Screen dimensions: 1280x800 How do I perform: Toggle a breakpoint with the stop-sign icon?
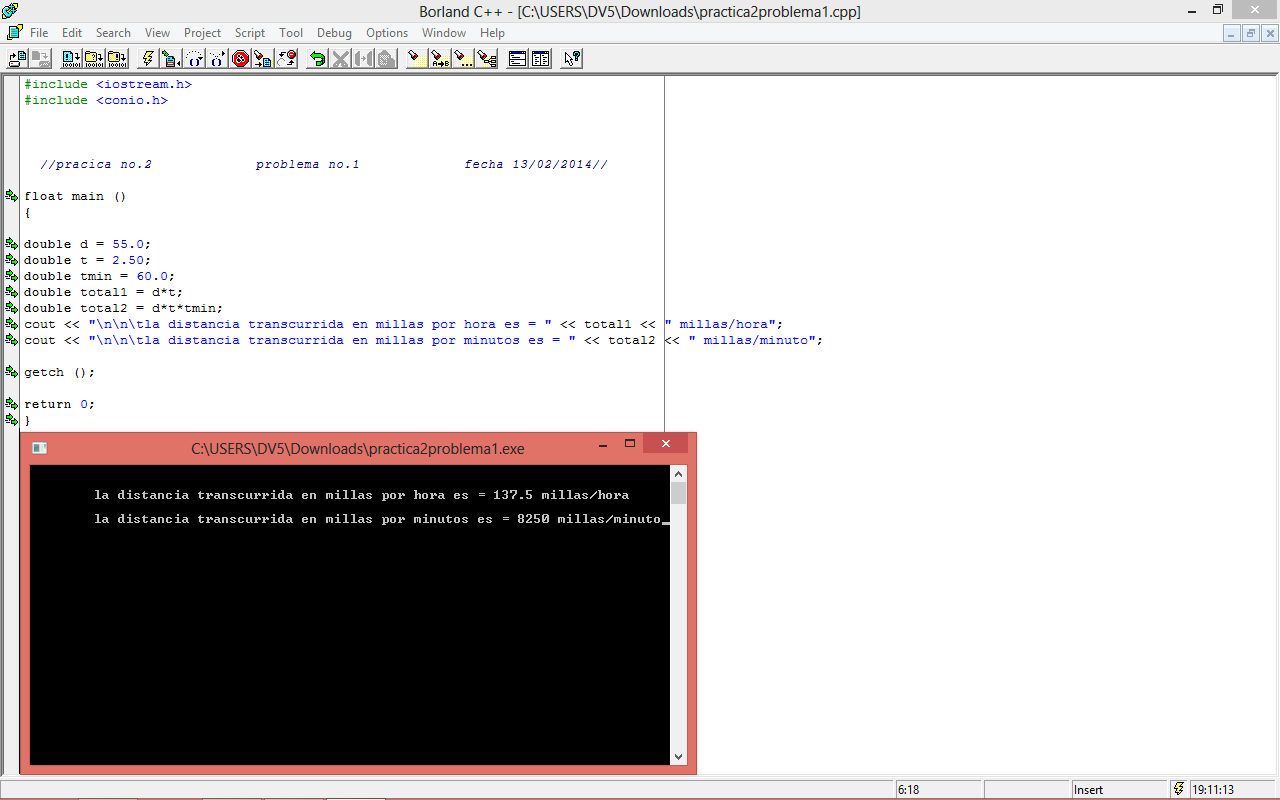tap(241, 58)
